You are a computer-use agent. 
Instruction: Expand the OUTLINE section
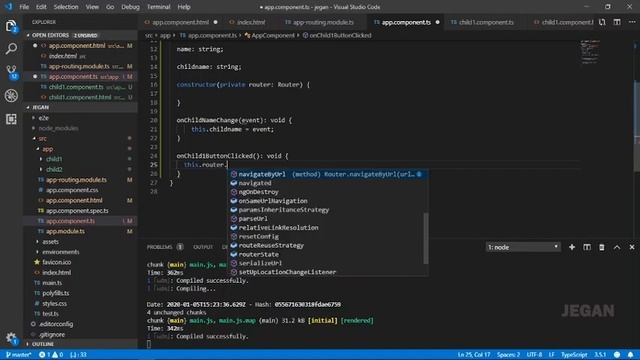pos(81,344)
